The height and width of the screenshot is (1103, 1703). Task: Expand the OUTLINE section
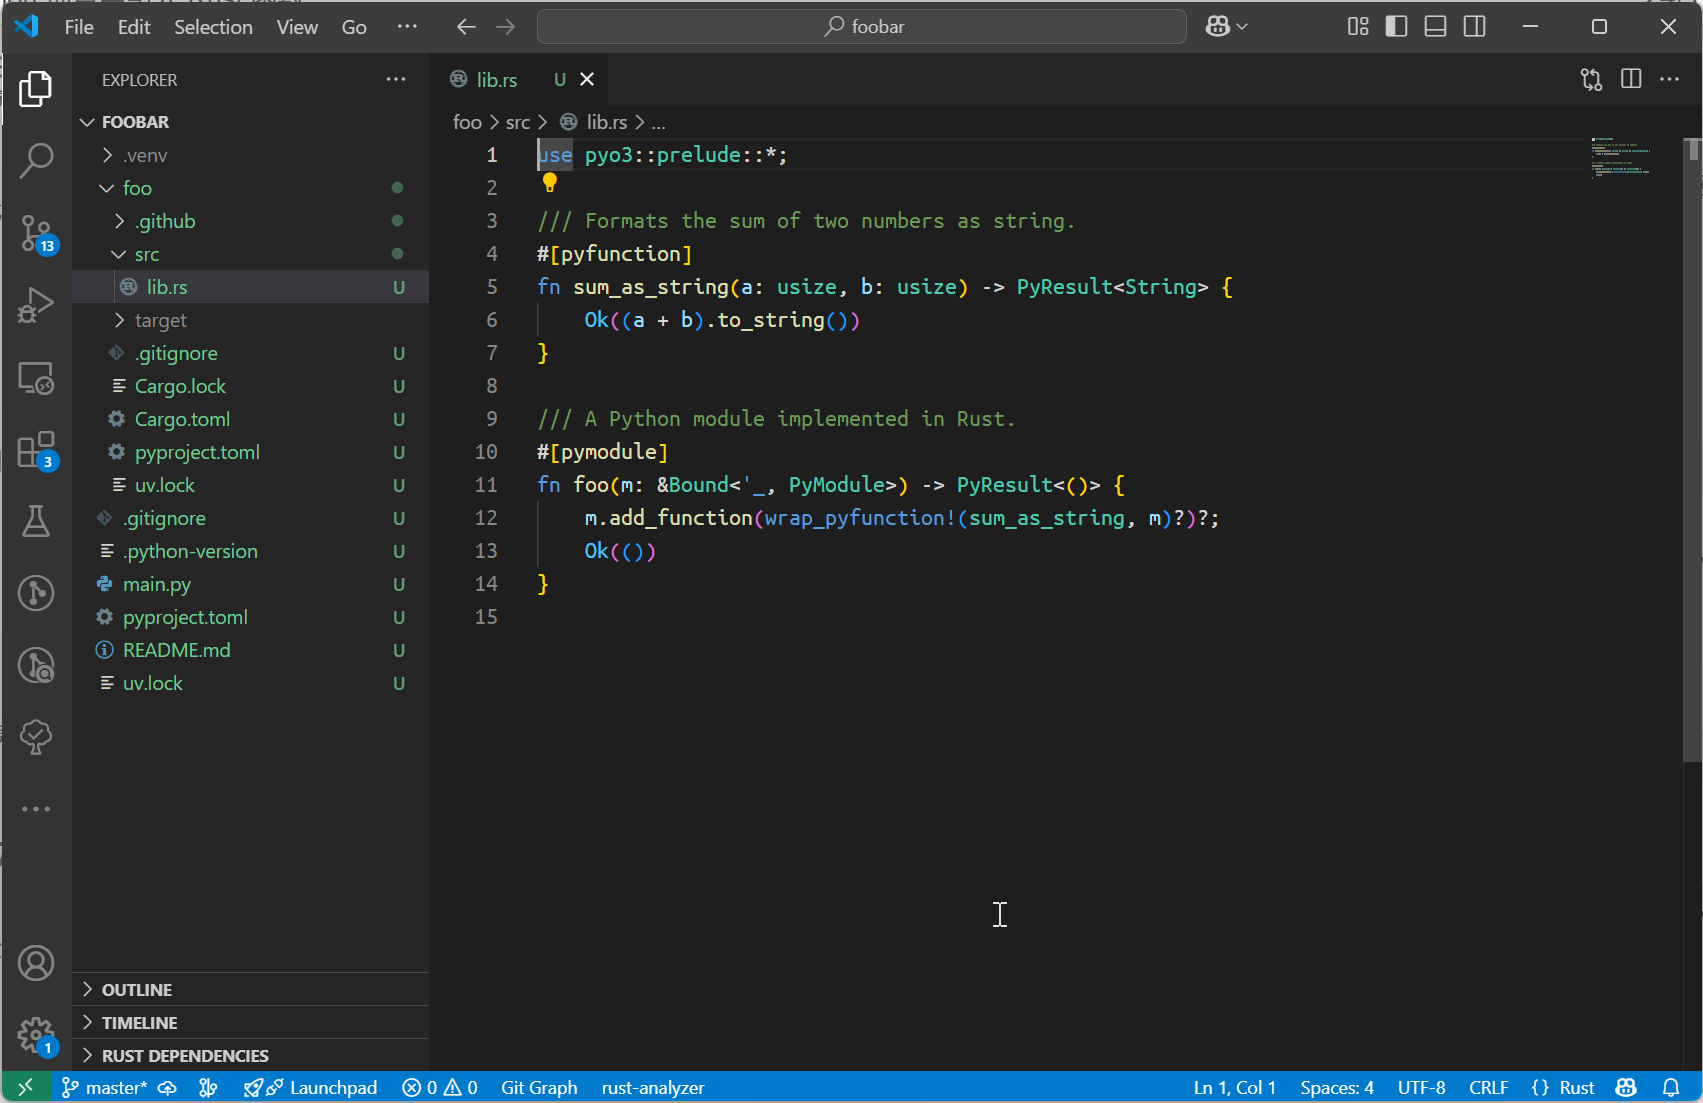[x=251, y=989]
